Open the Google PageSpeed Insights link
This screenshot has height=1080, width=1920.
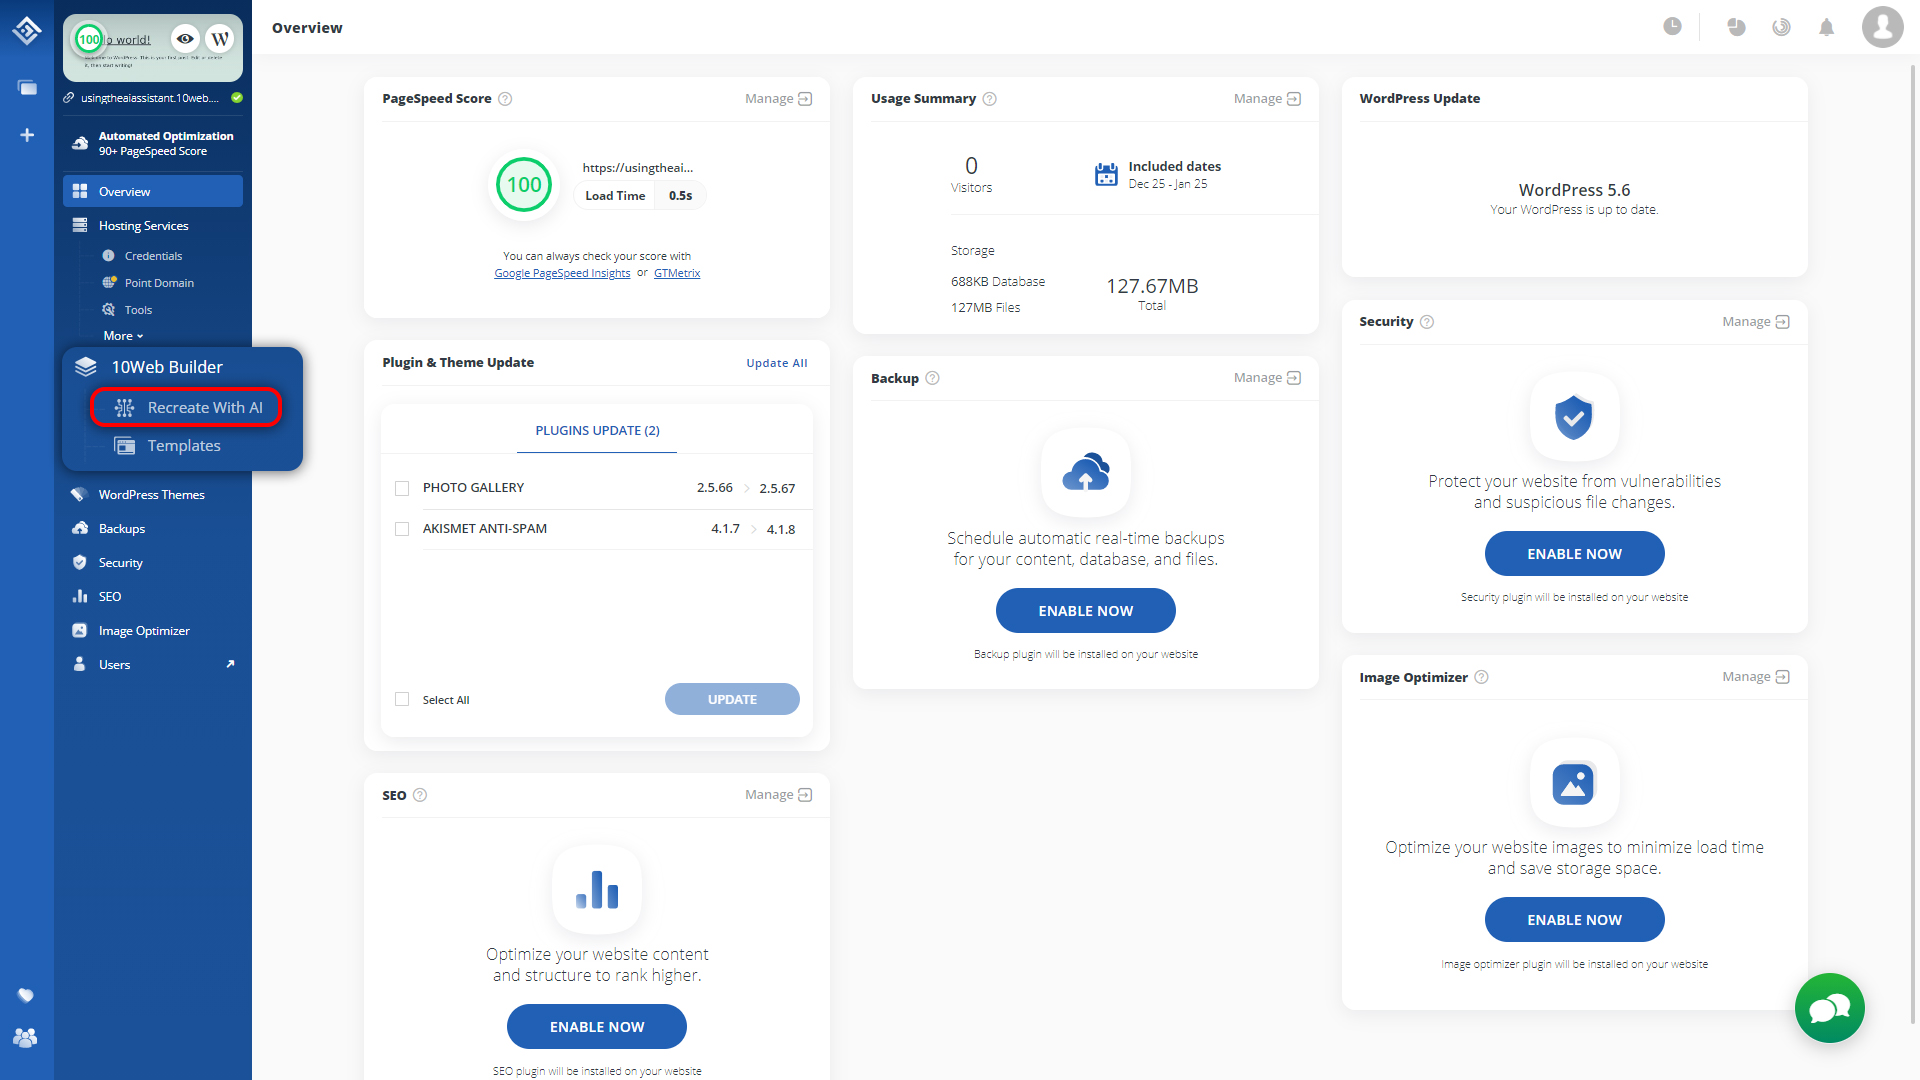(562, 273)
